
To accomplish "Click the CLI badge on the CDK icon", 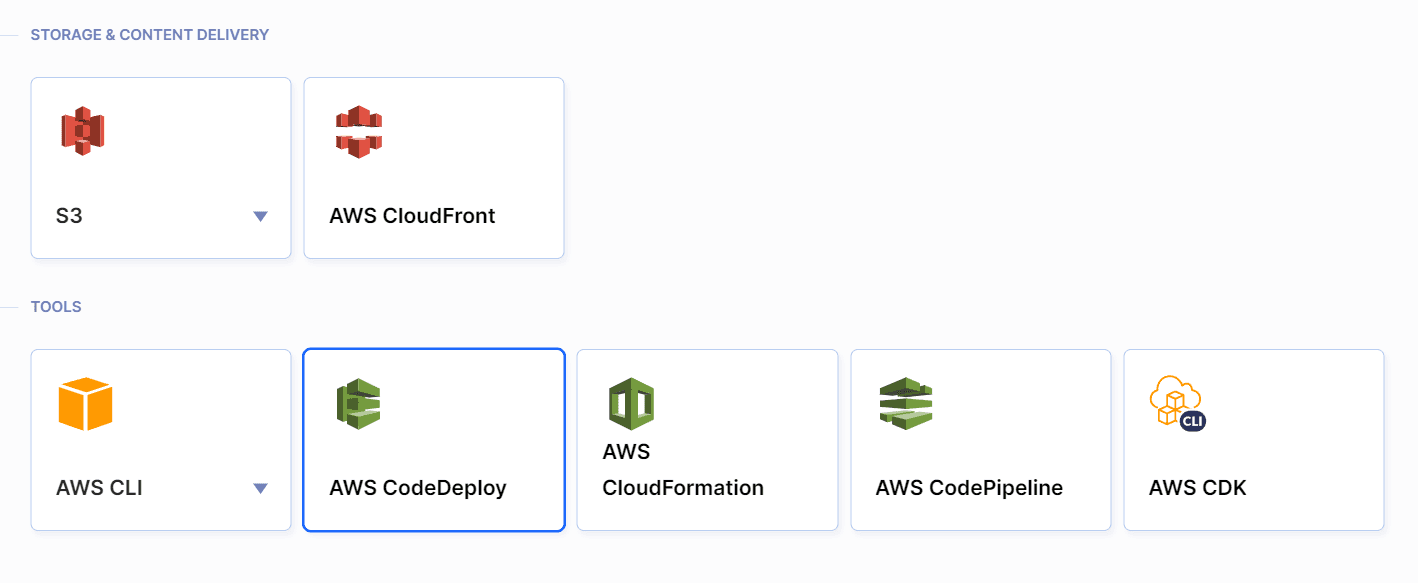I will (1191, 421).
